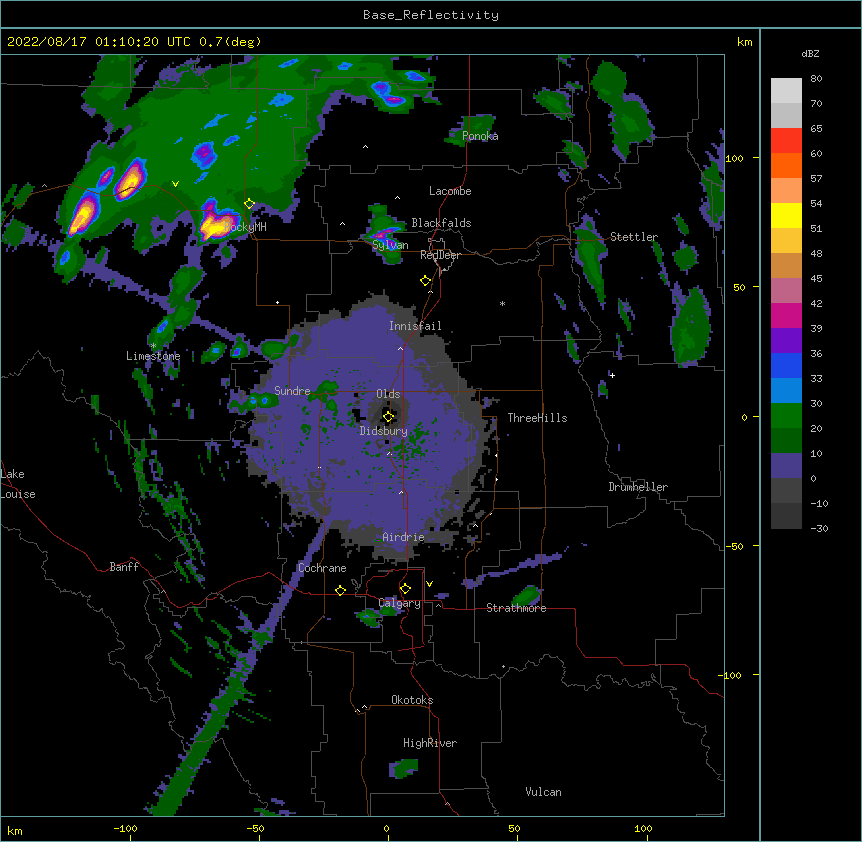
Task: Click the Lake Louise label
Action: pos(16,484)
